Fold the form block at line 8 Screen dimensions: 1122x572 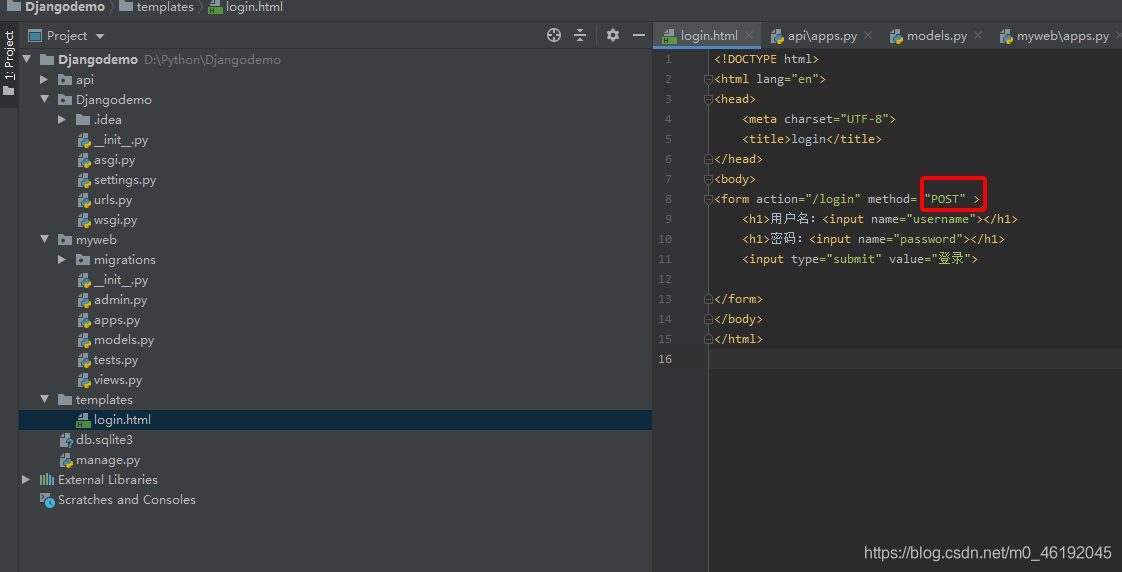(x=708, y=200)
